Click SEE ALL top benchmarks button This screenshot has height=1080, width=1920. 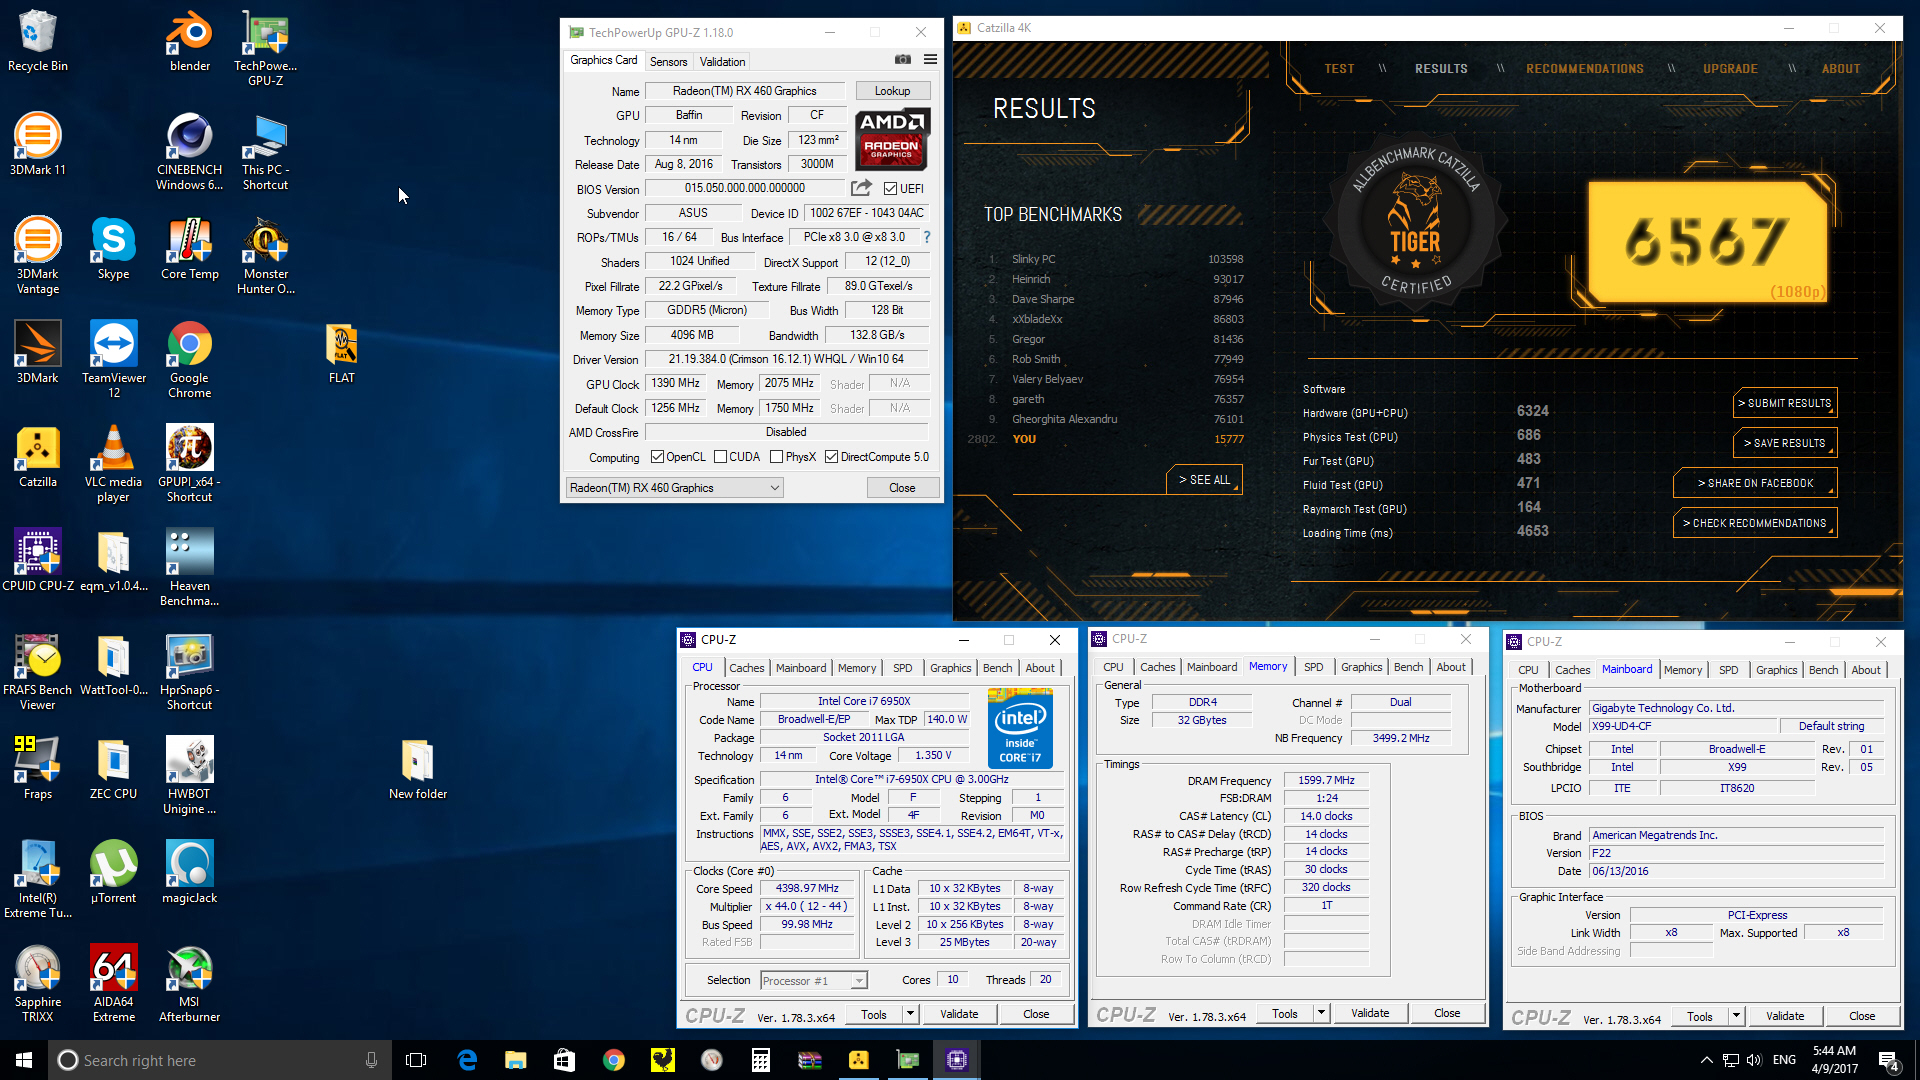1204,480
